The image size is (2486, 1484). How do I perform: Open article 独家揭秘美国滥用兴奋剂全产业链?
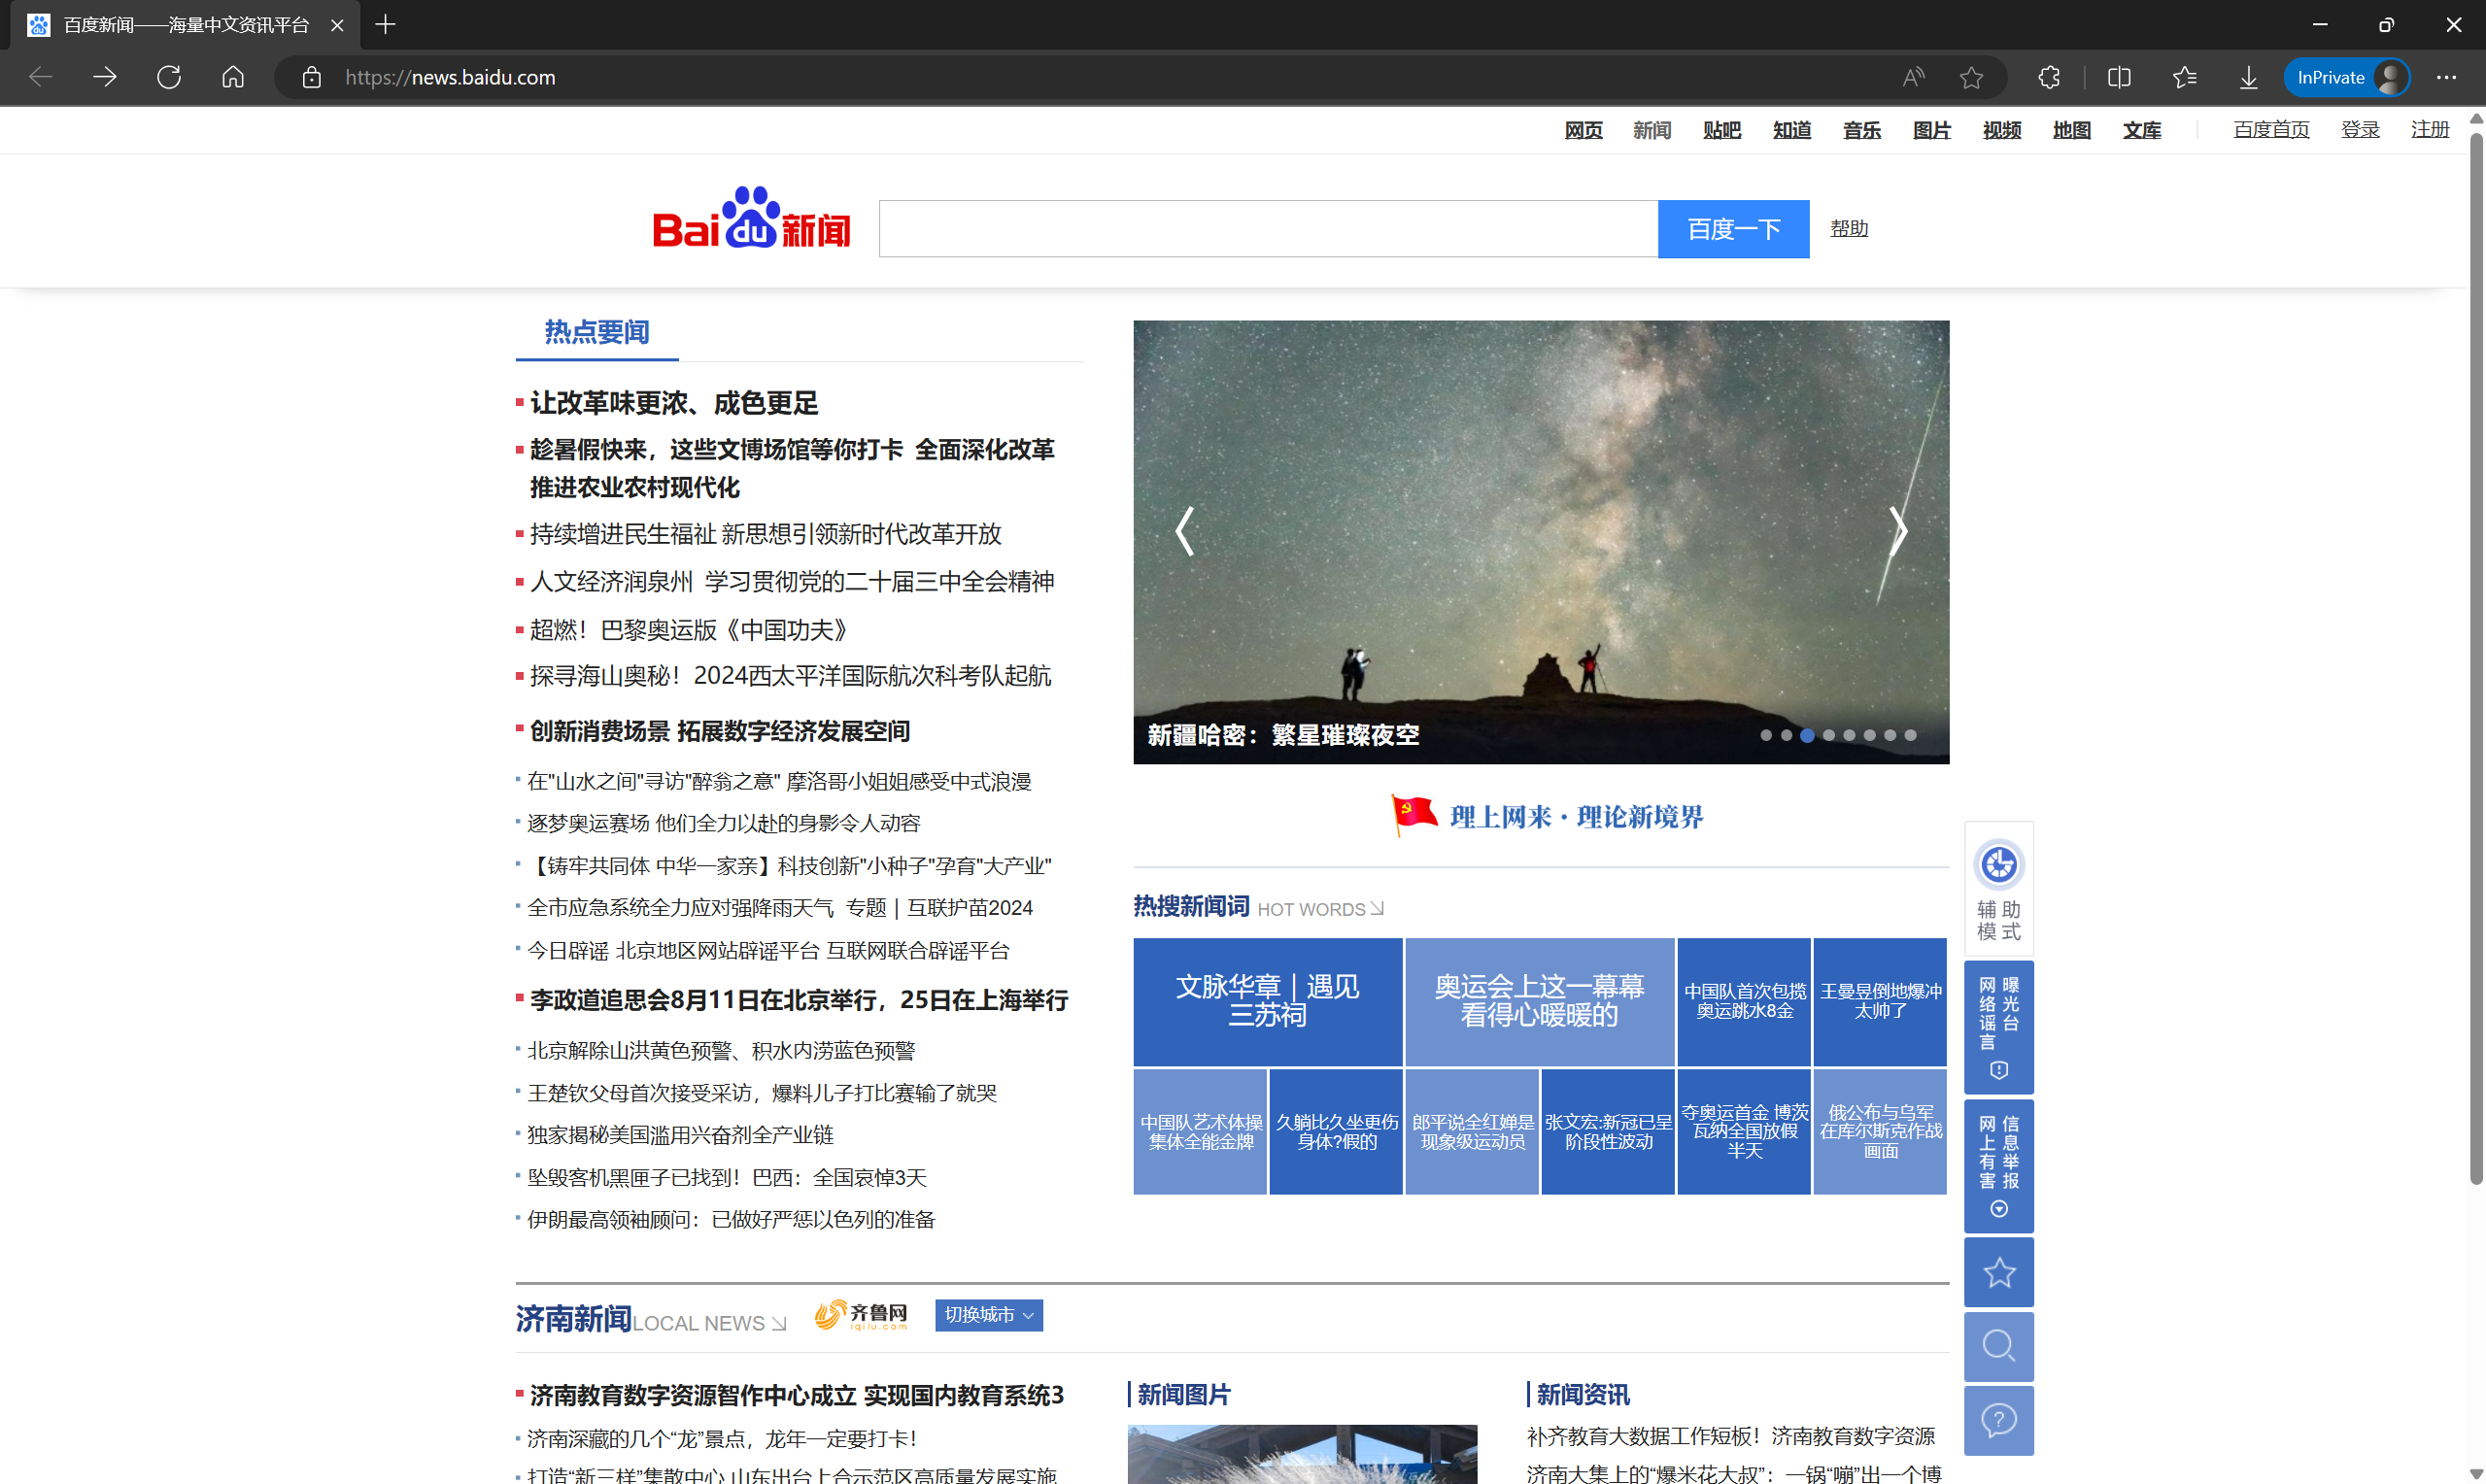pos(680,1135)
